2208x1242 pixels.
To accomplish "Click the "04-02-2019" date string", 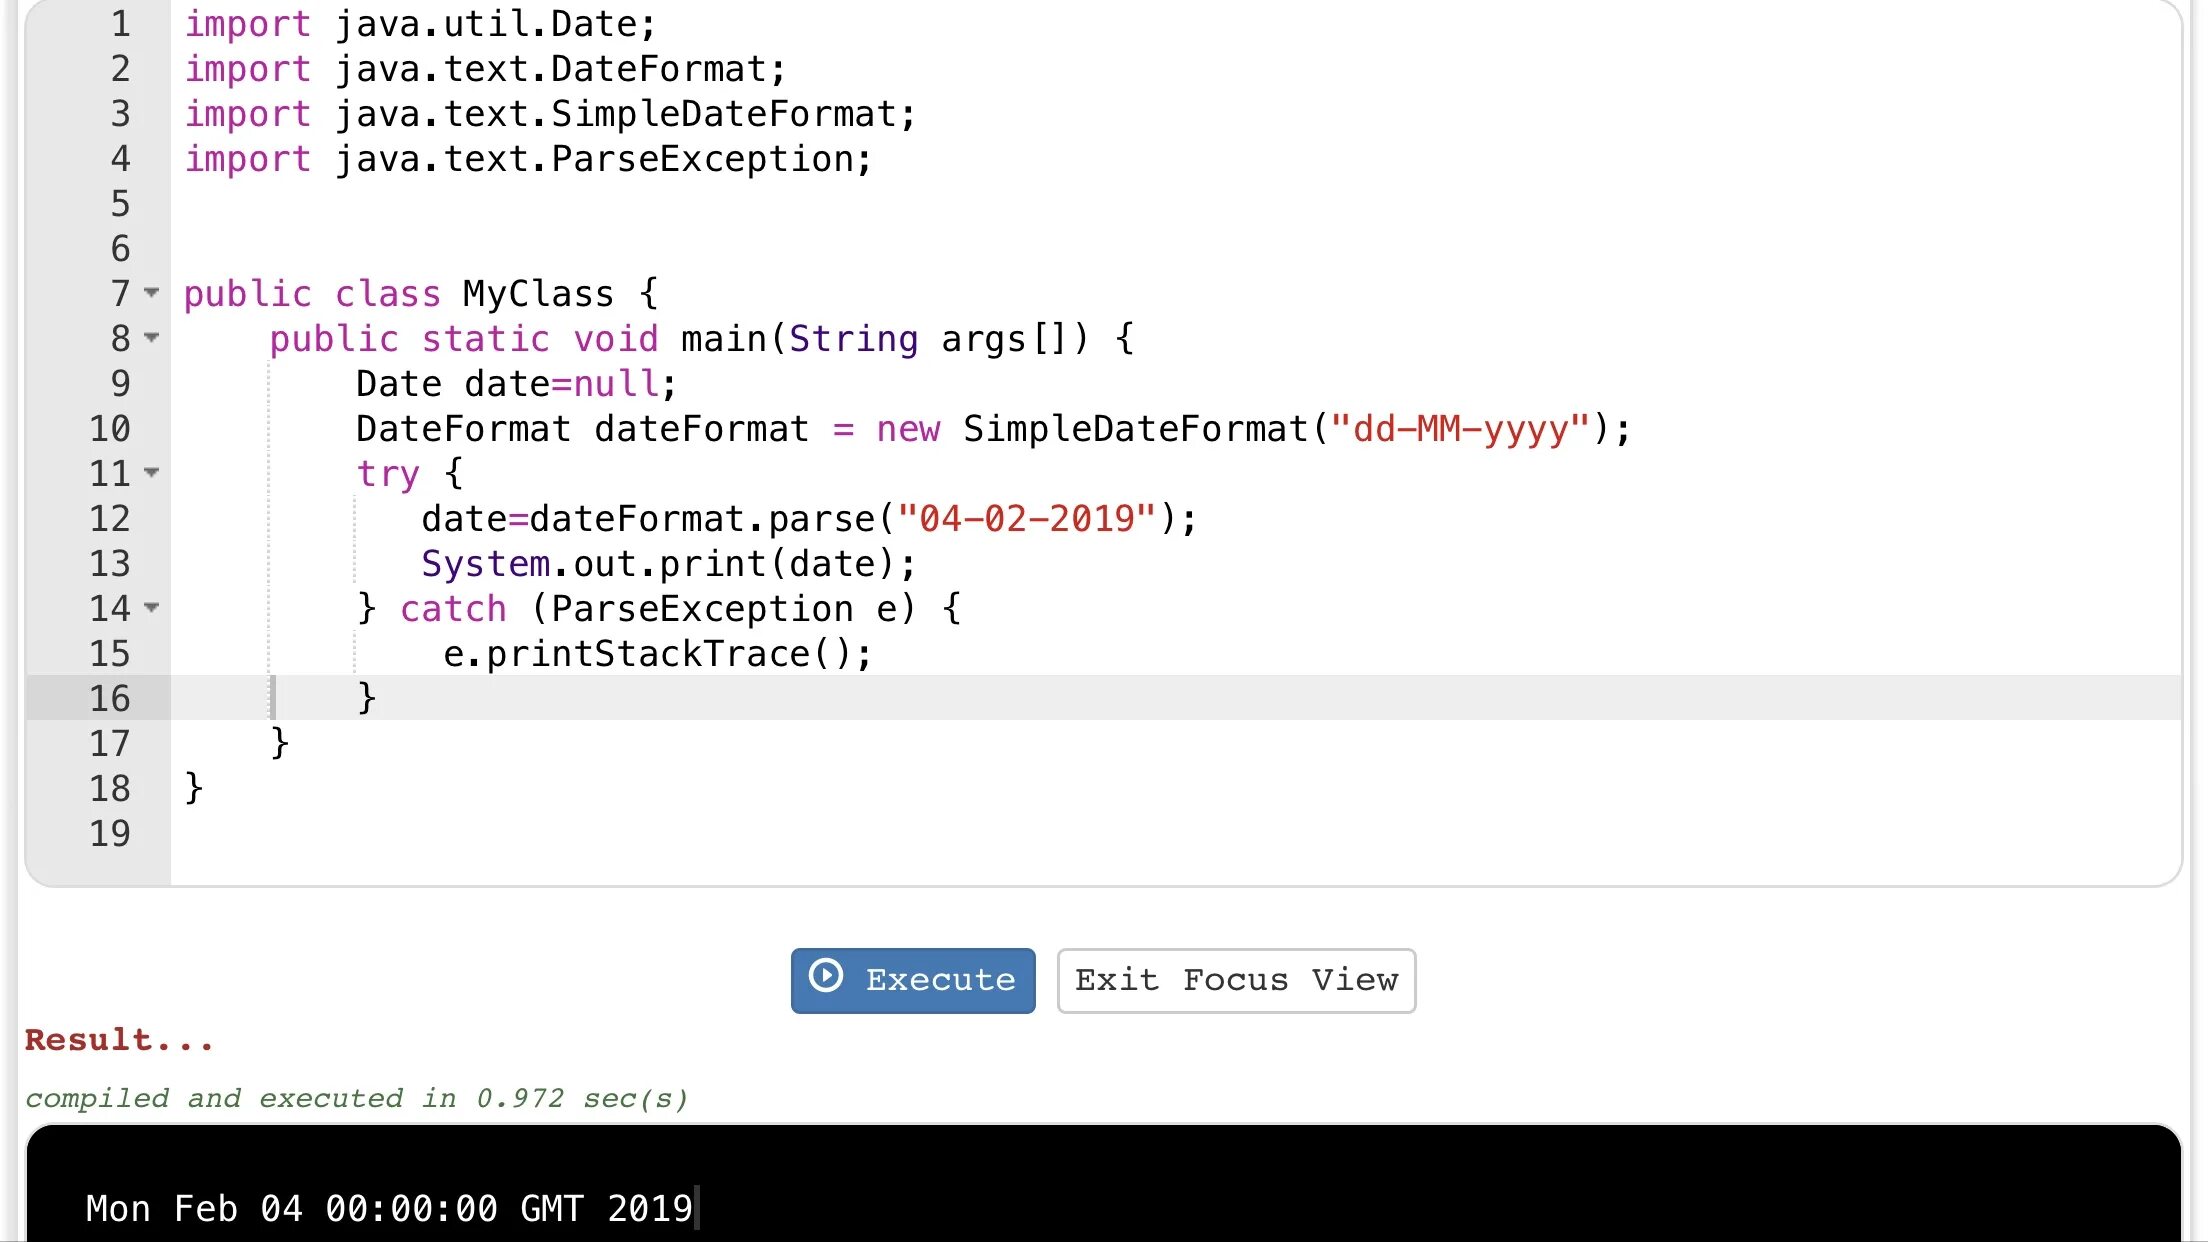I will coord(1027,519).
